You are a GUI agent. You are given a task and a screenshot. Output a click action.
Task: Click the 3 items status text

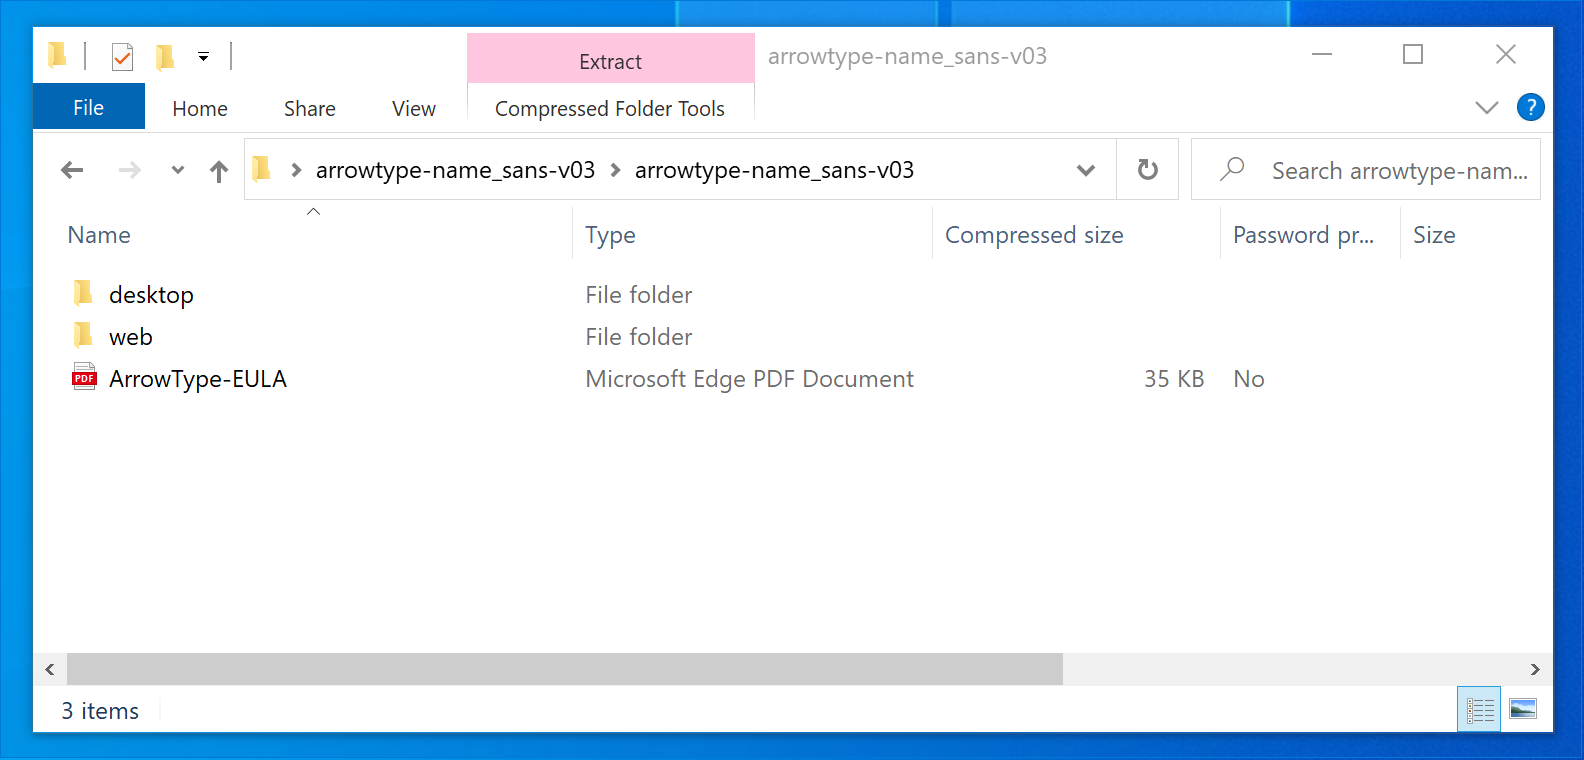(100, 711)
